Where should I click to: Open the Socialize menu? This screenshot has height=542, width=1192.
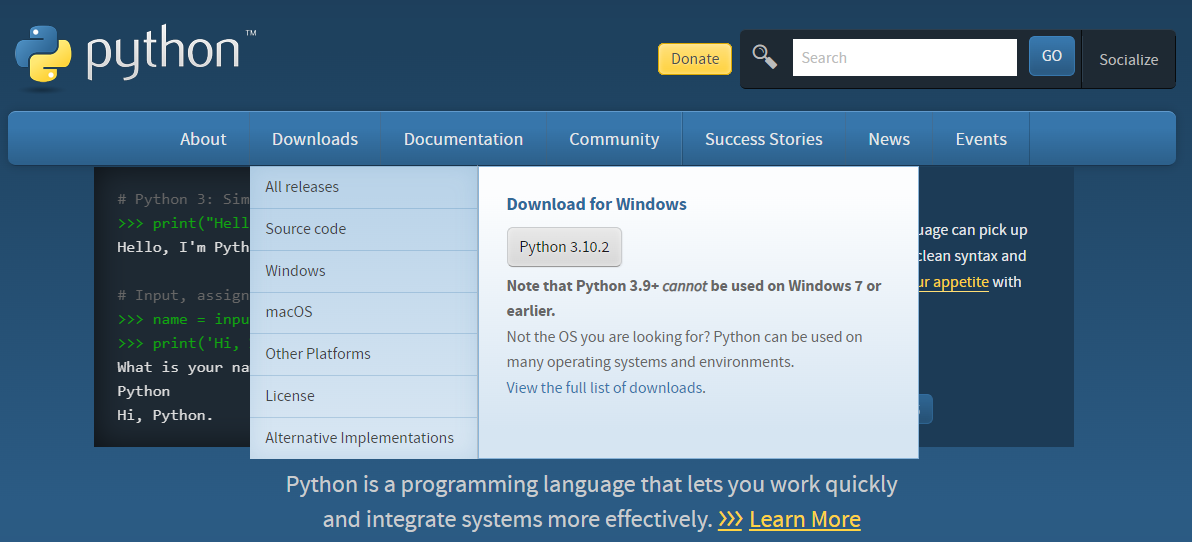[x=1129, y=59]
